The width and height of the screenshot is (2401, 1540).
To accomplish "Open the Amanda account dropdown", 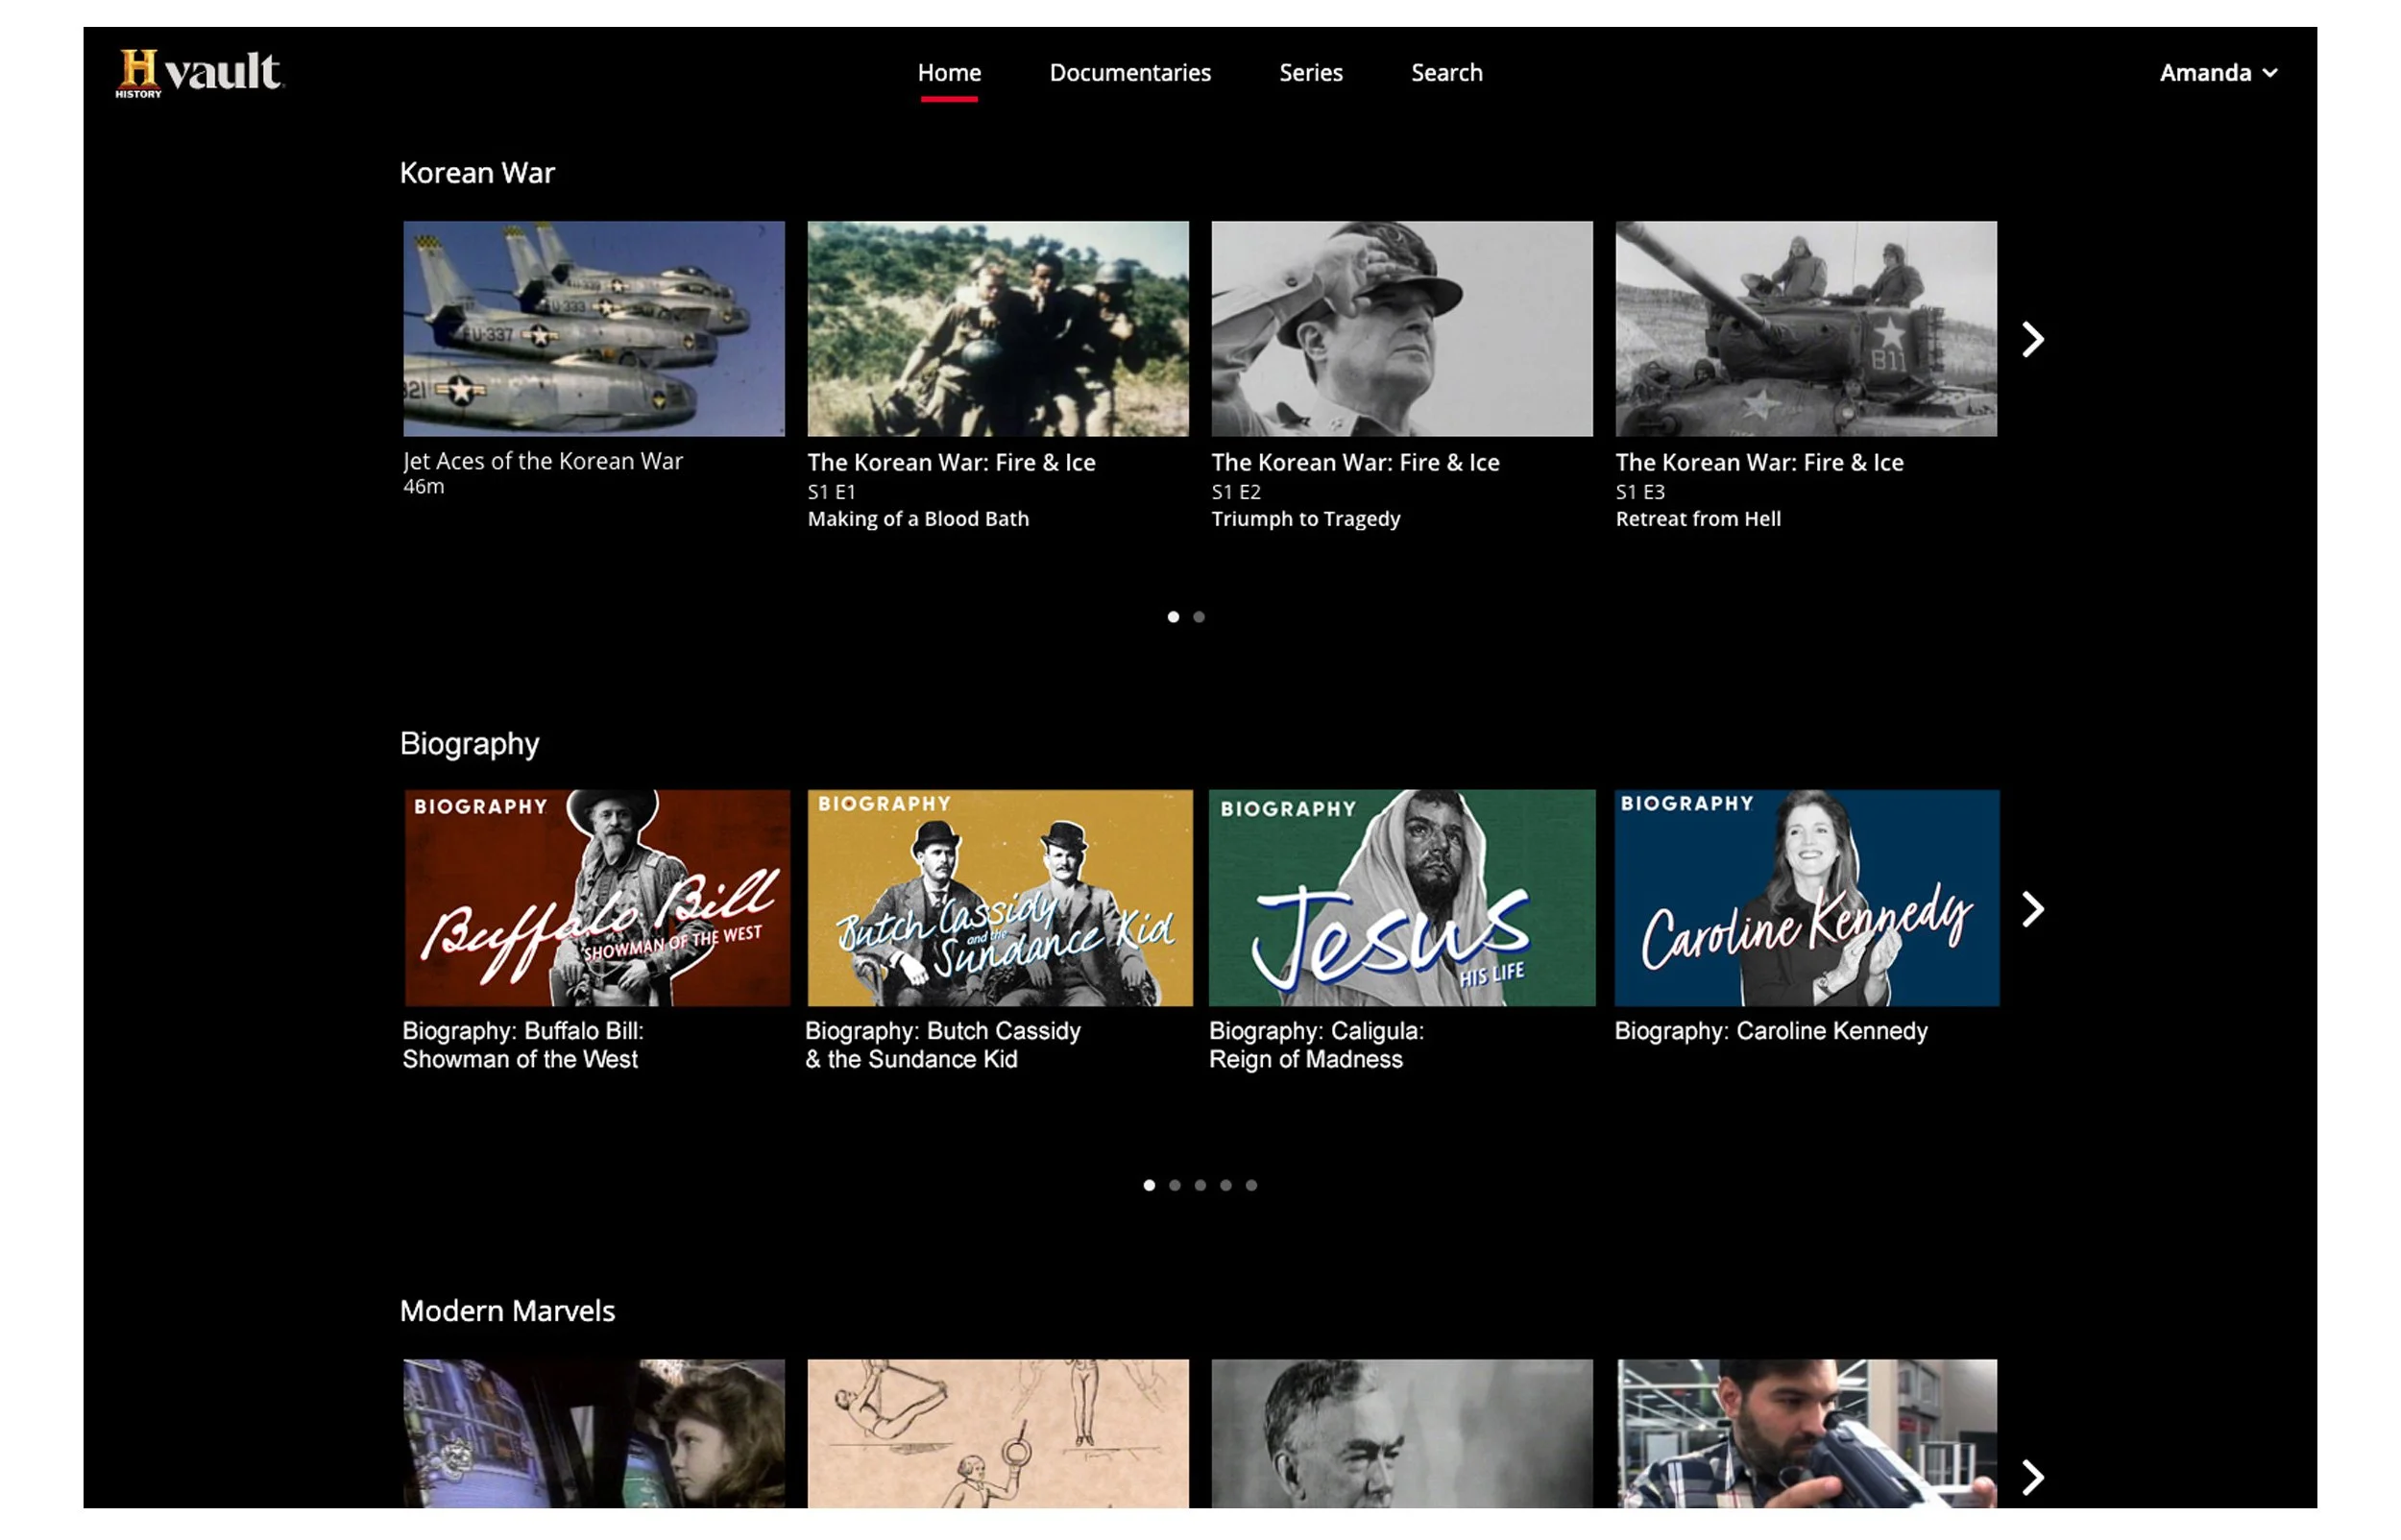I will click(2216, 73).
